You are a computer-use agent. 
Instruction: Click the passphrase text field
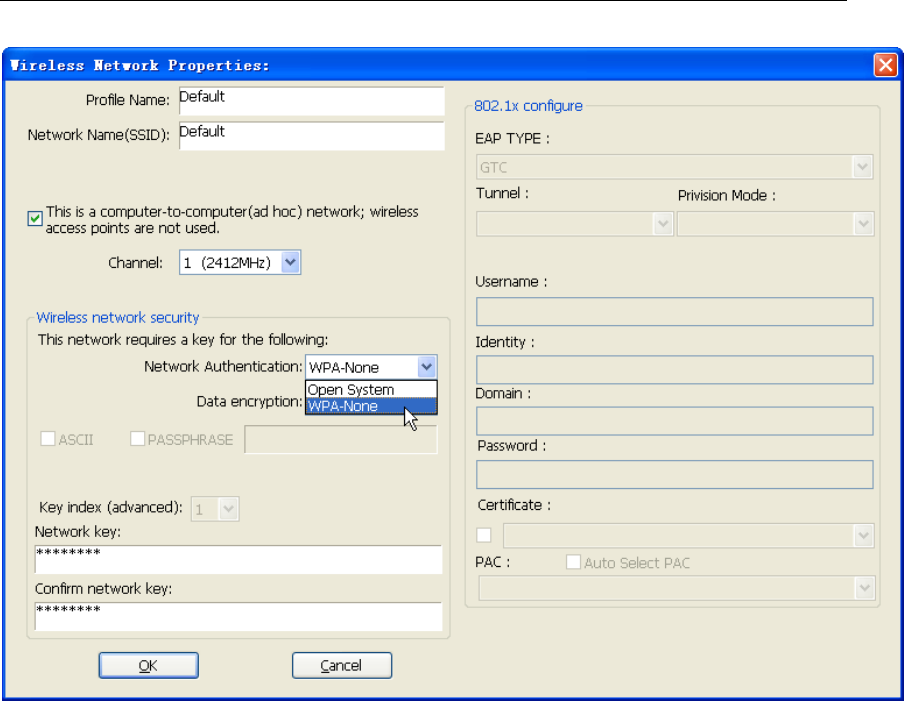coord(341,439)
